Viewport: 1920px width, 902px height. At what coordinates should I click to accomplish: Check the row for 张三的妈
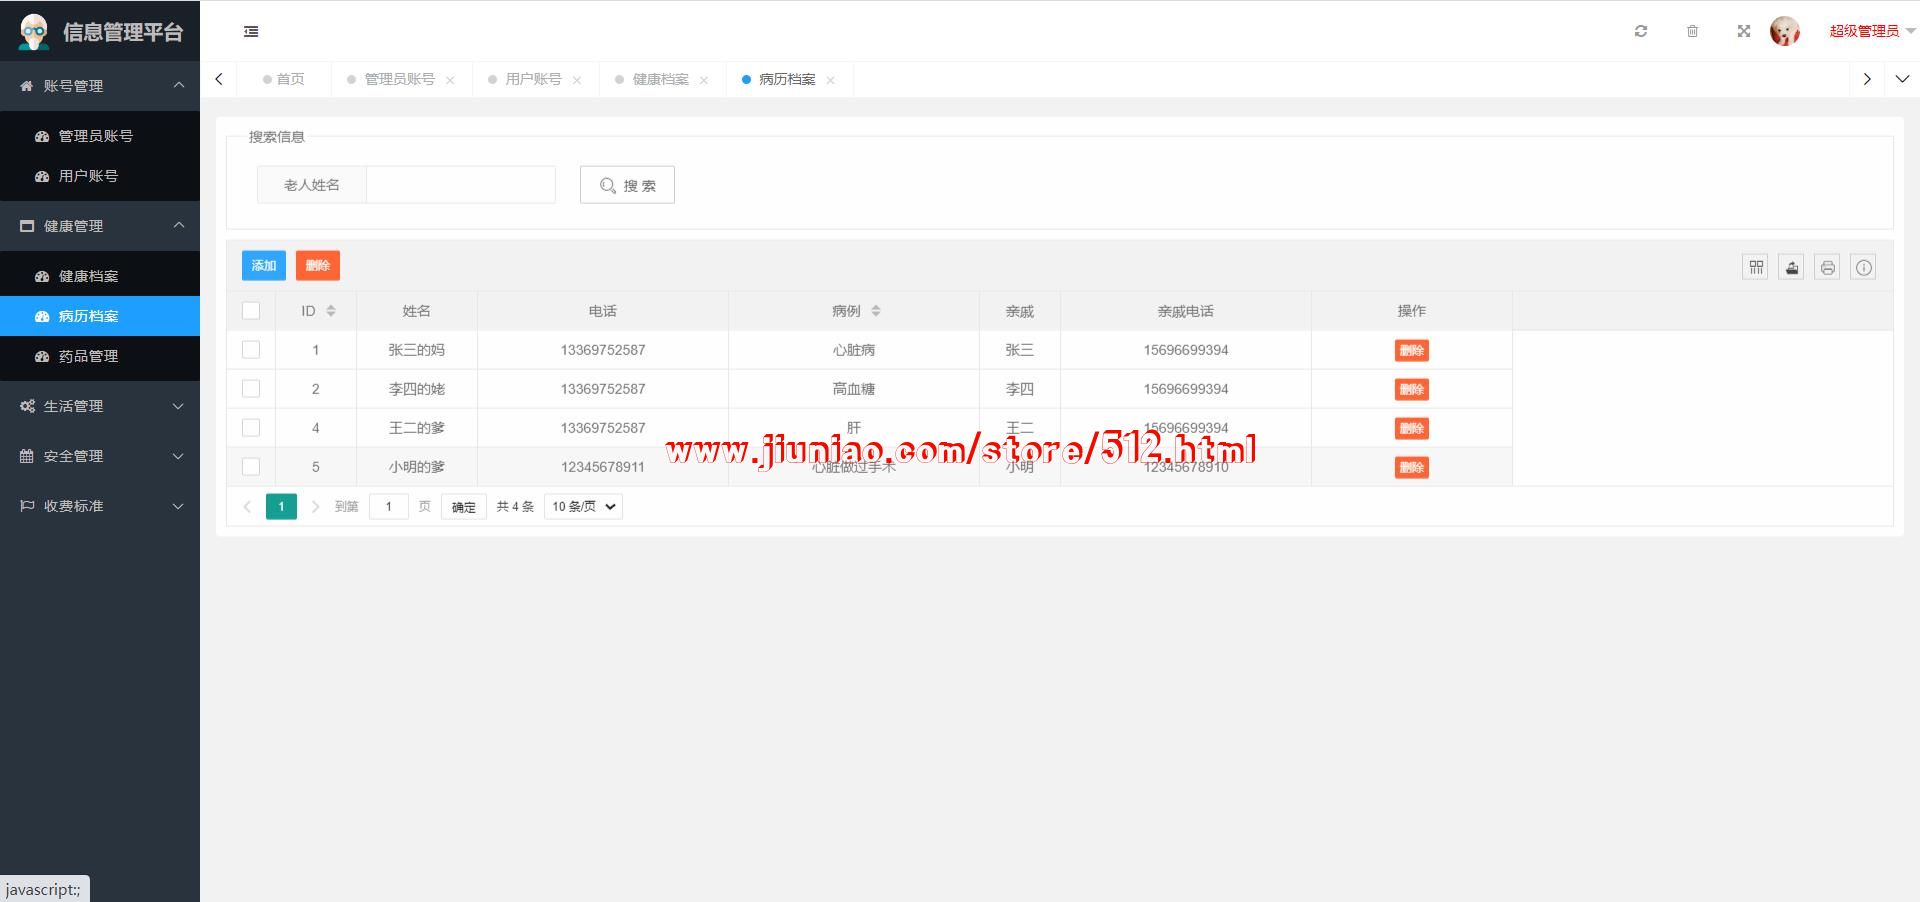click(251, 350)
